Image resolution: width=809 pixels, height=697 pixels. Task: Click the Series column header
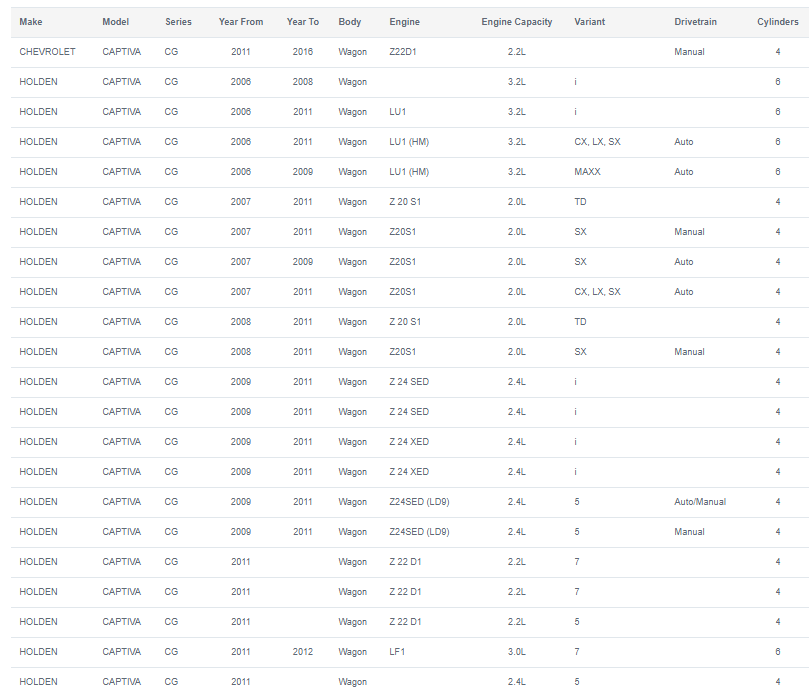(x=179, y=22)
